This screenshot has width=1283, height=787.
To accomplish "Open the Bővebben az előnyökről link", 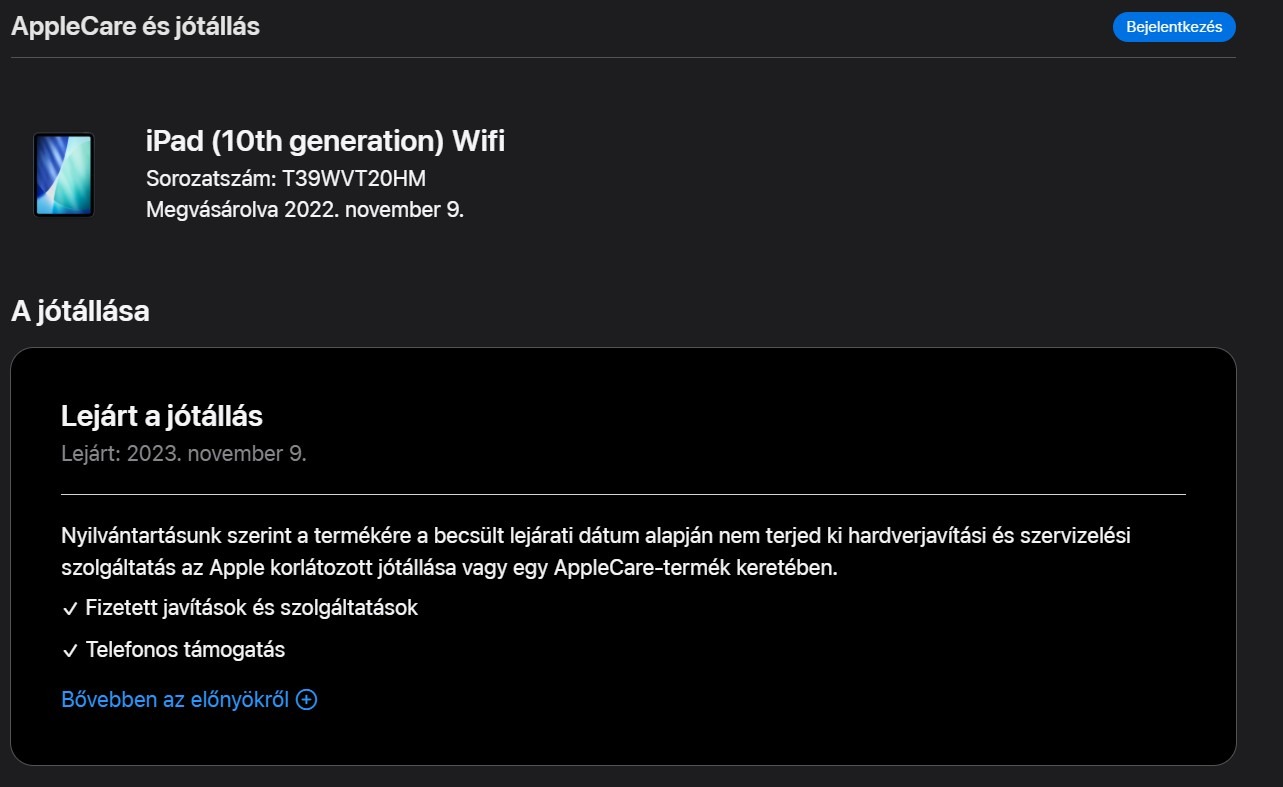I will coord(175,700).
